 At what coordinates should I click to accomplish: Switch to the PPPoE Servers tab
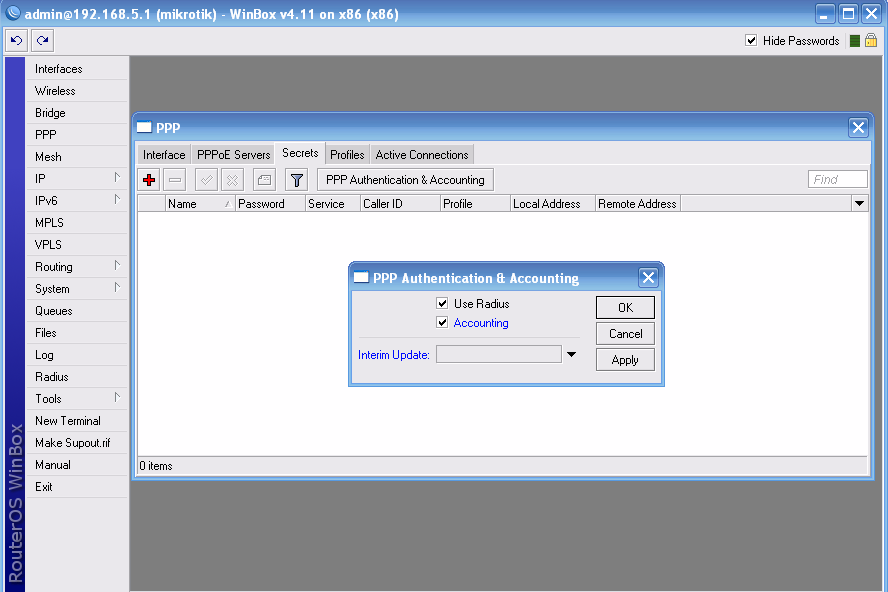[233, 155]
